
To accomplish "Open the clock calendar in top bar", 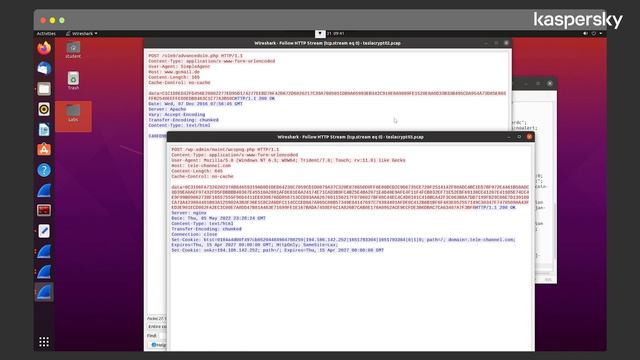I will pos(336,33).
